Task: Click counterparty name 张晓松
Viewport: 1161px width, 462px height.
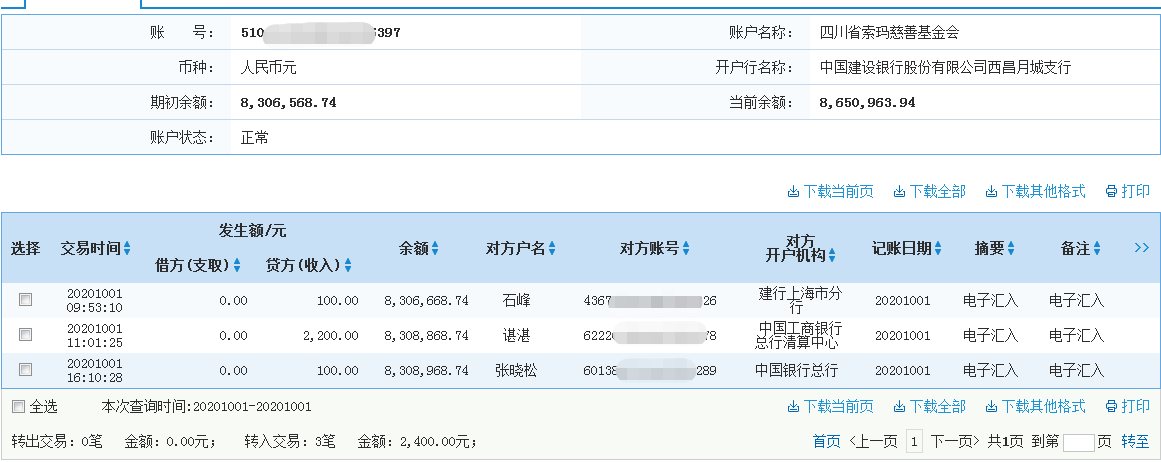Action: pos(516,370)
